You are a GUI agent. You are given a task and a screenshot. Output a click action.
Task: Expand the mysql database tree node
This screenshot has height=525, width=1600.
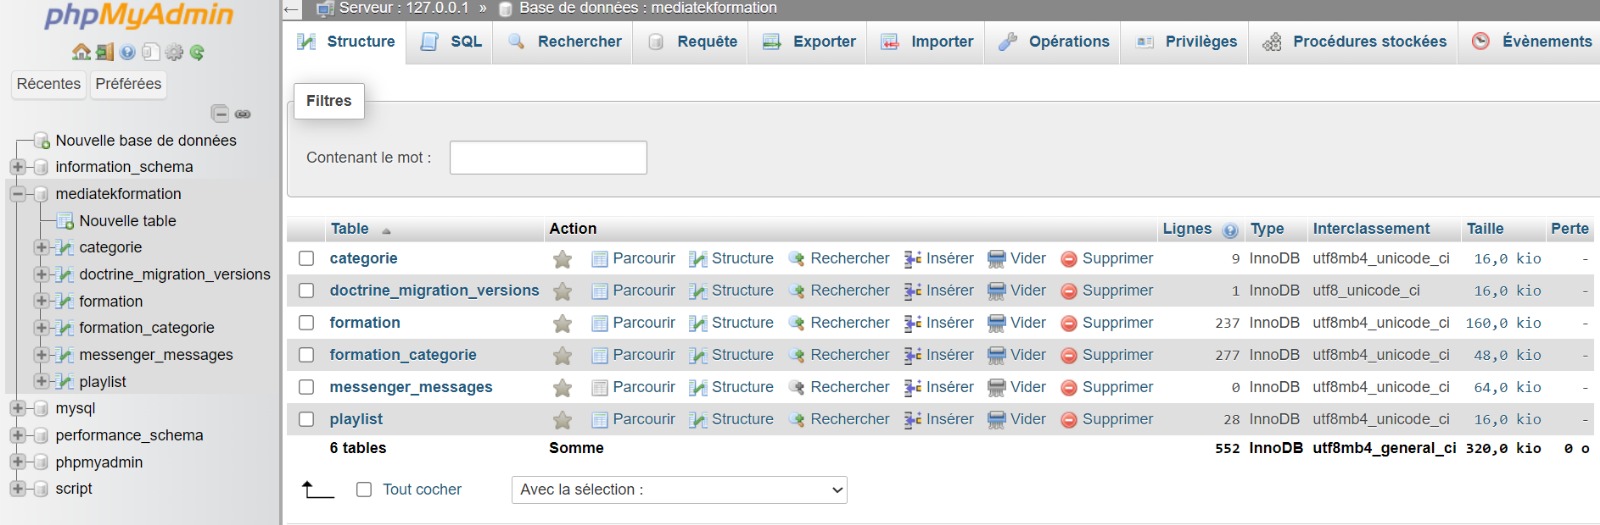pos(17,408)
